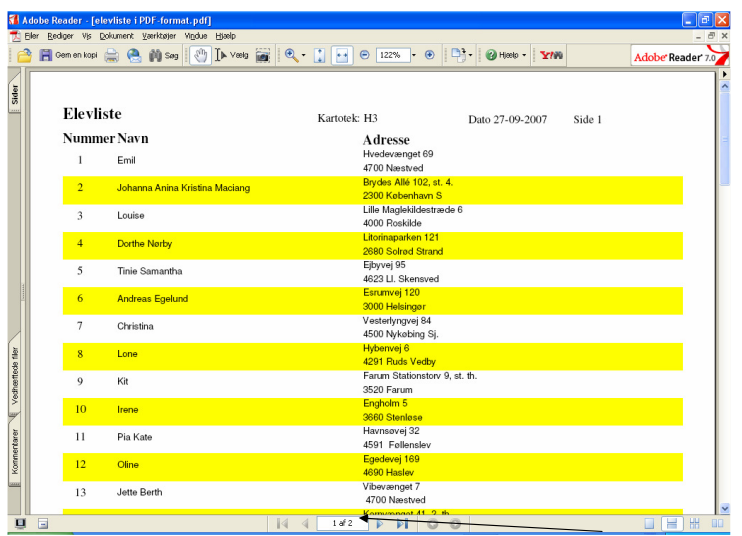Viewport: 742px width, 536px height.
Task: Go to the next page arrow
Action: 380,524
